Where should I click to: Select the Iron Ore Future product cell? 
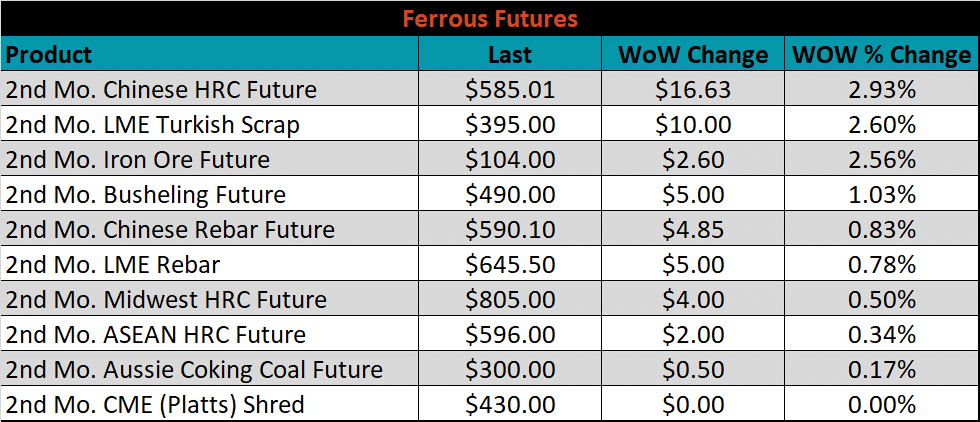(x=210, y=159)
